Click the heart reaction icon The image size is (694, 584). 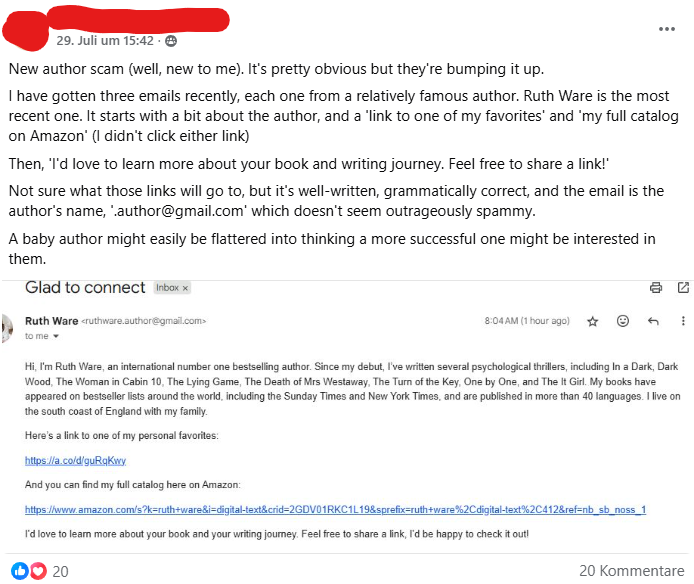click(38, 570)
